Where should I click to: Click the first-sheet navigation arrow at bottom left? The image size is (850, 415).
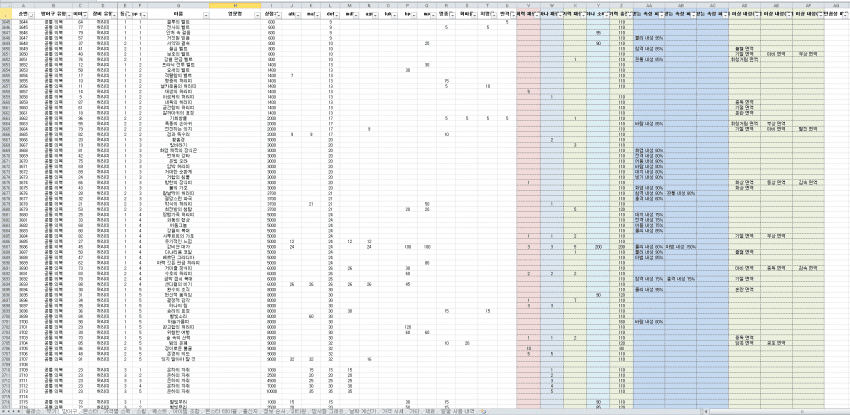[x=4, y=411]
